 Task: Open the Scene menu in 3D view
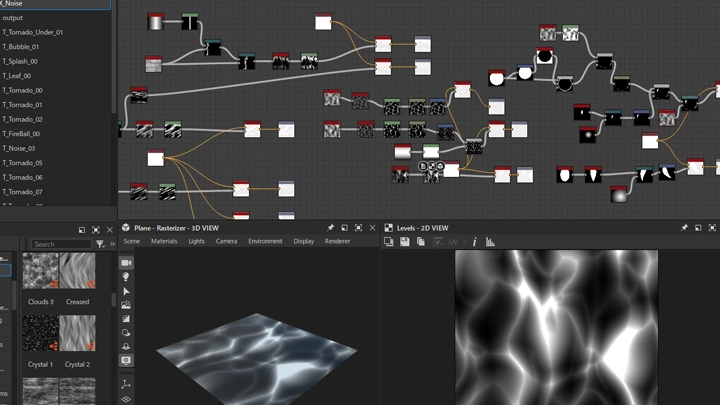(132, 241)
